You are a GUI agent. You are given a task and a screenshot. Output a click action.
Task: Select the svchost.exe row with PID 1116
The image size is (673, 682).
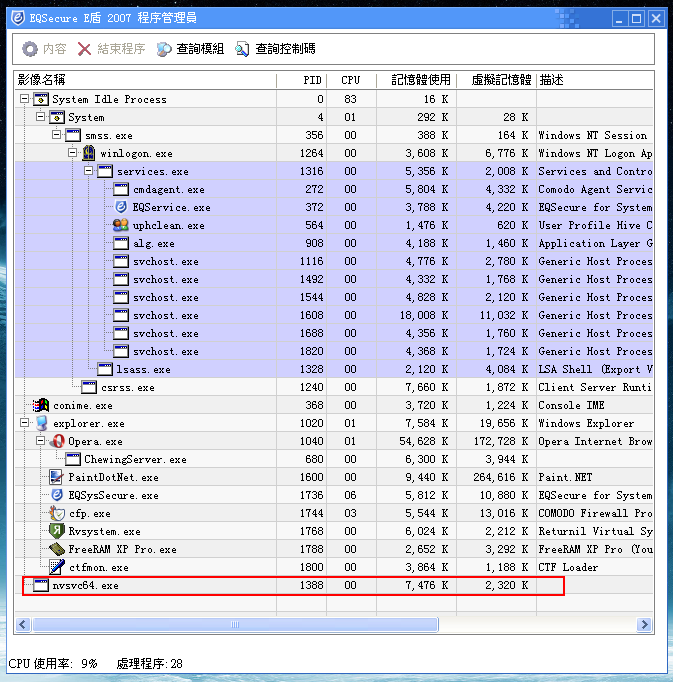[334, 261]
